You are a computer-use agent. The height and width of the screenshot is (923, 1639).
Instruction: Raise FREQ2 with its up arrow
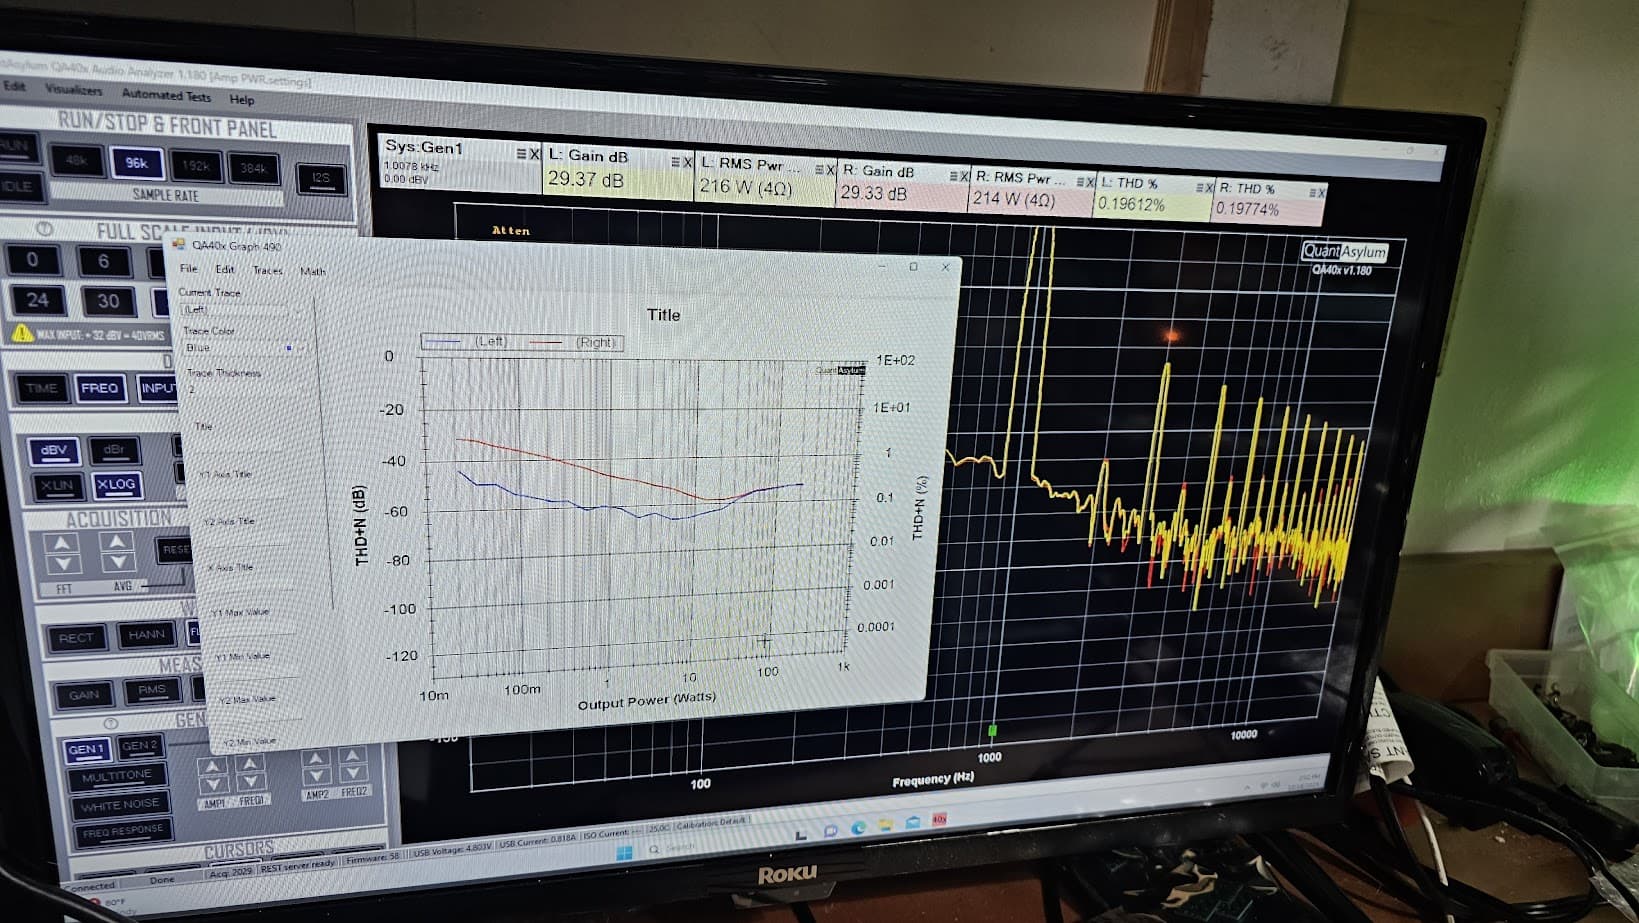(352, 756)
